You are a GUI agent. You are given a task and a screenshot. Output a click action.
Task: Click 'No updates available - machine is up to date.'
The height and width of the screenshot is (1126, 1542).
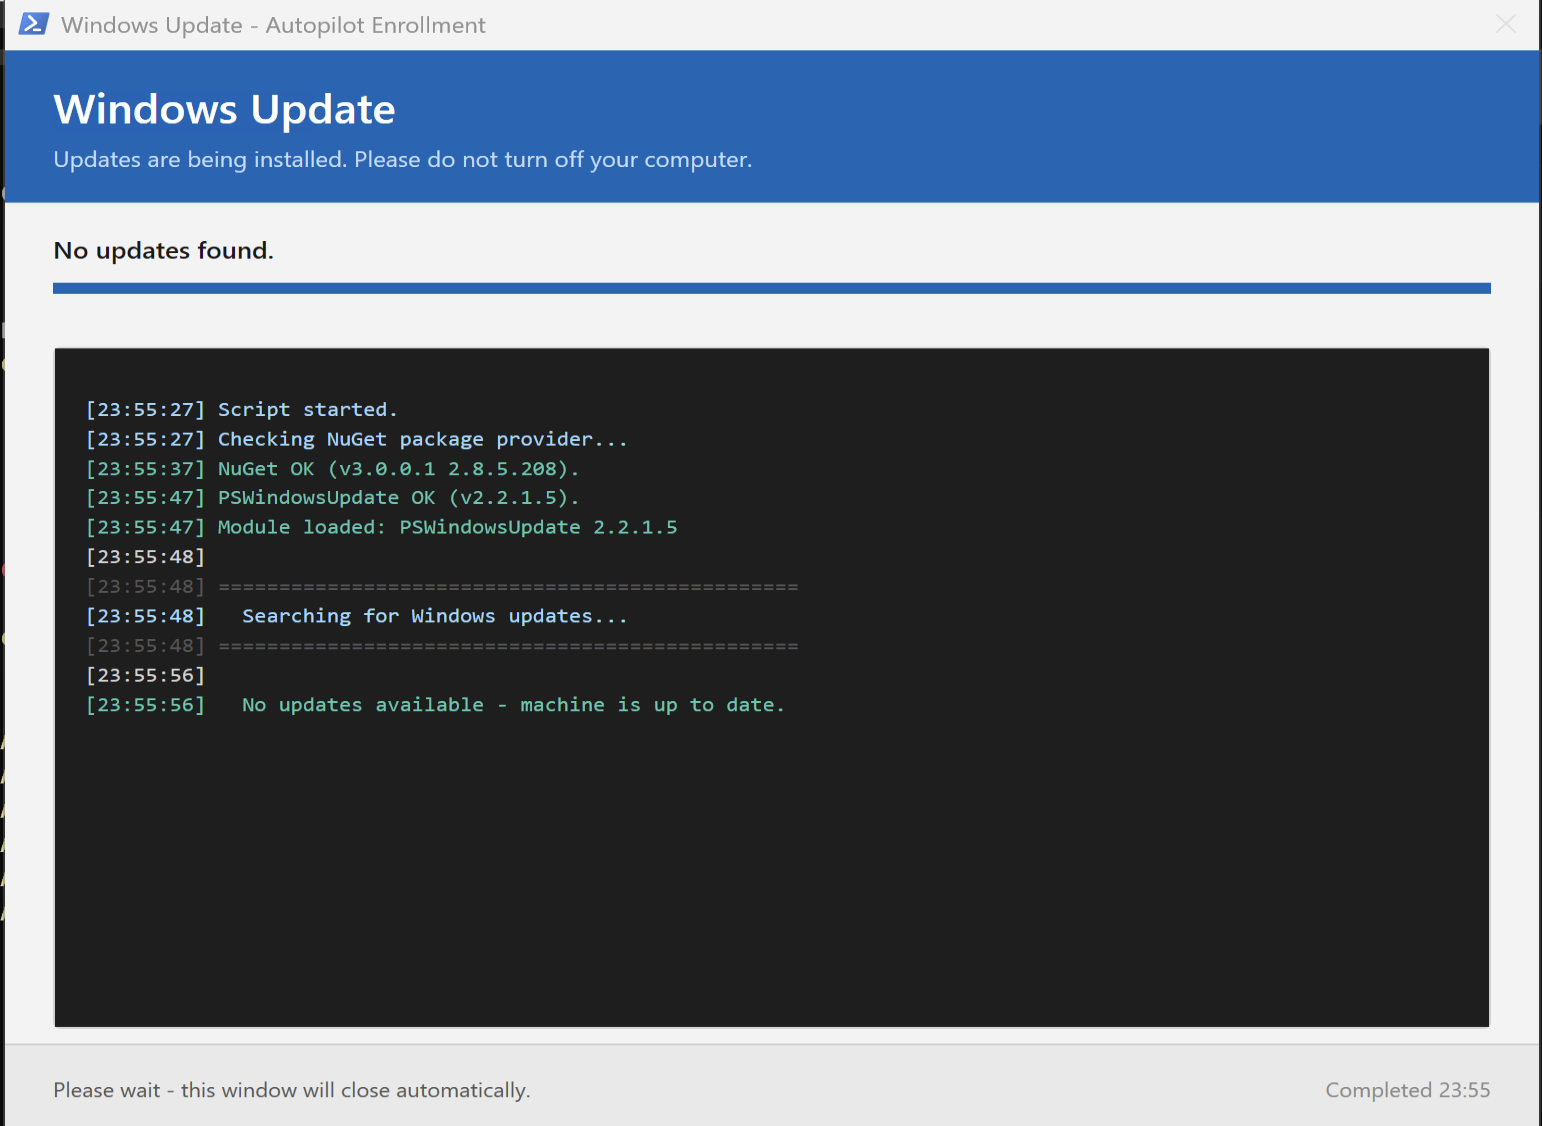click(x=513, y=705)
